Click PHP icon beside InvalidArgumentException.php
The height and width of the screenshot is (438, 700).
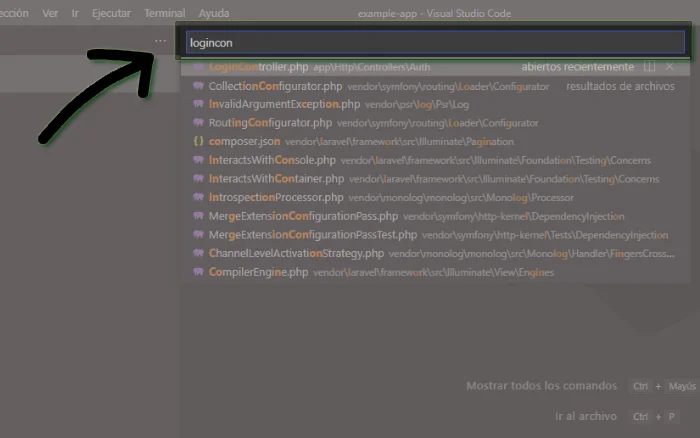[x=198, y=104]
